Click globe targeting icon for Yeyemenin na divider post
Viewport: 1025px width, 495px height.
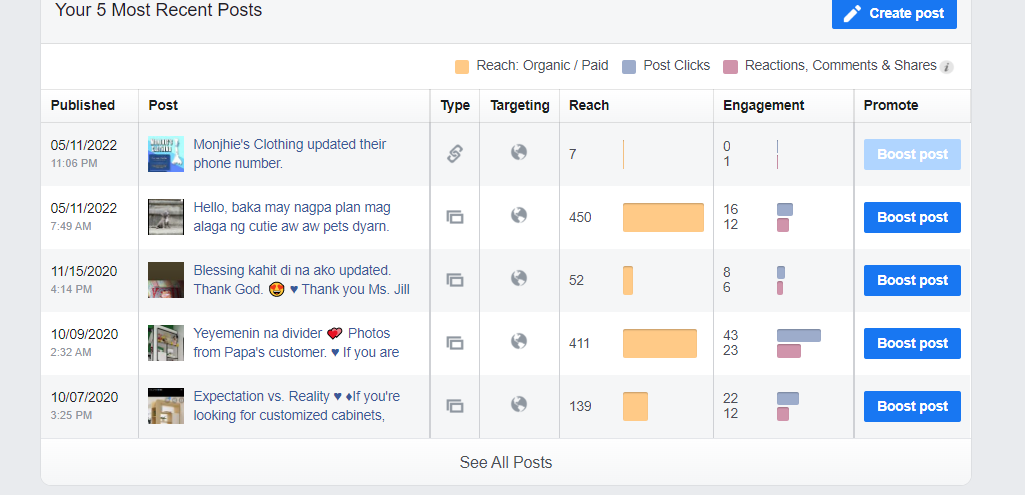(x=519, y=342)
